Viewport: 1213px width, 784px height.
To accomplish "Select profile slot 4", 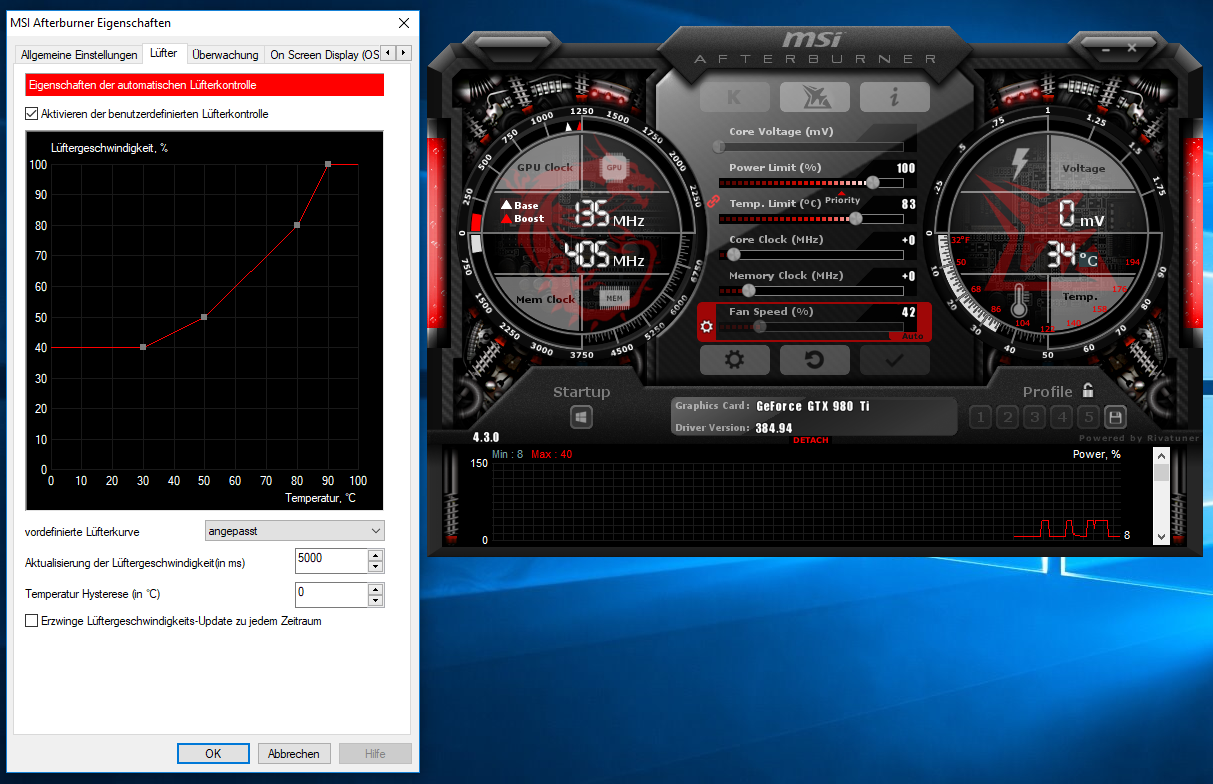I will pyautogui.click(x=1062, y=417).
